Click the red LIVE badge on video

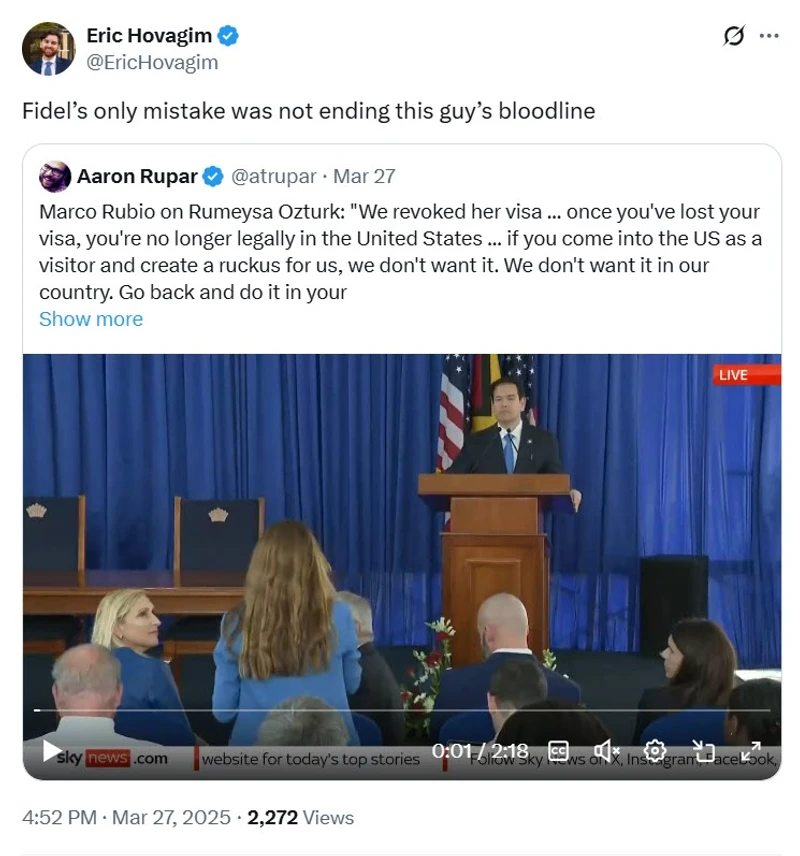[x=746, y=375]
